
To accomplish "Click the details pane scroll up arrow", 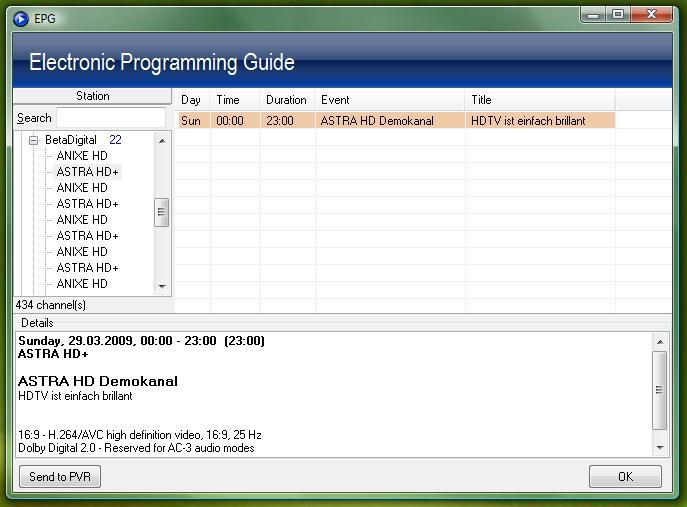I will tap(660, 342).
